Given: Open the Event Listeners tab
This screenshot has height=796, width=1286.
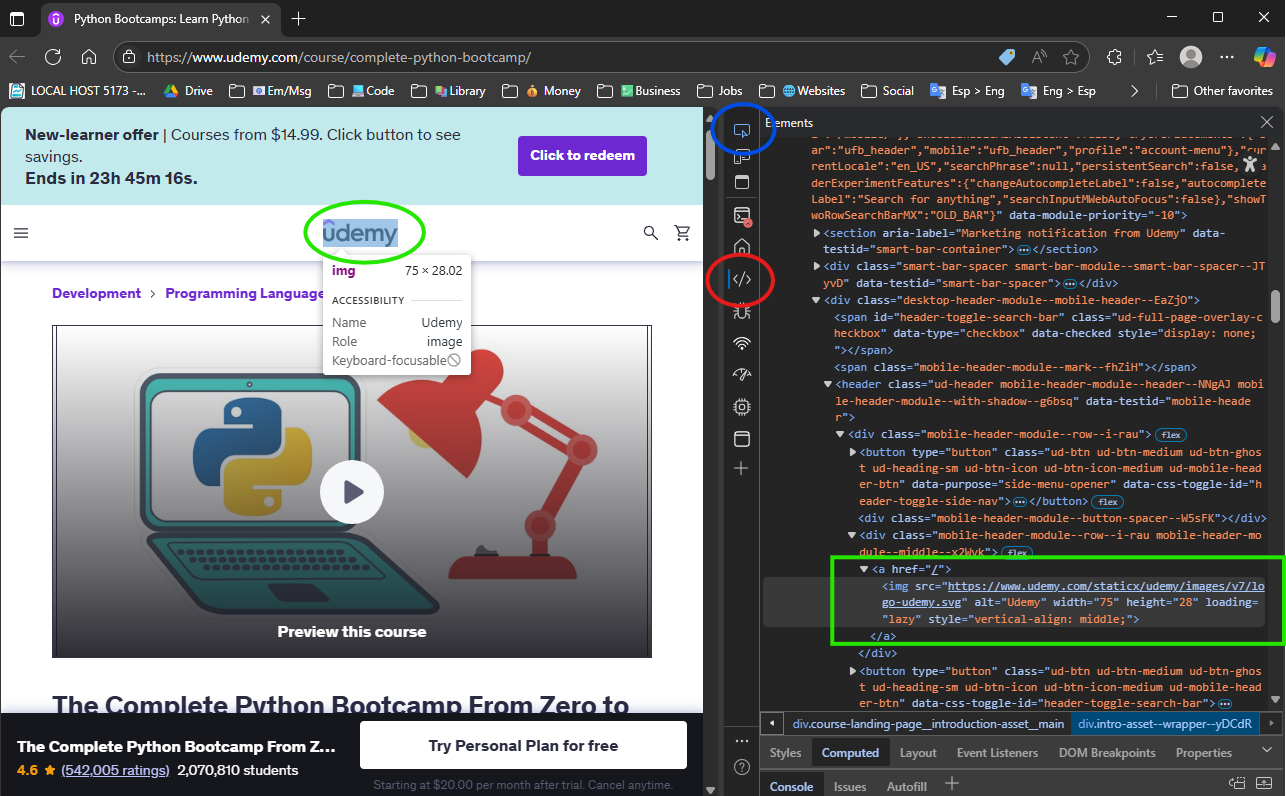Looking at the screenshot, I should click(x=997, y=752).
